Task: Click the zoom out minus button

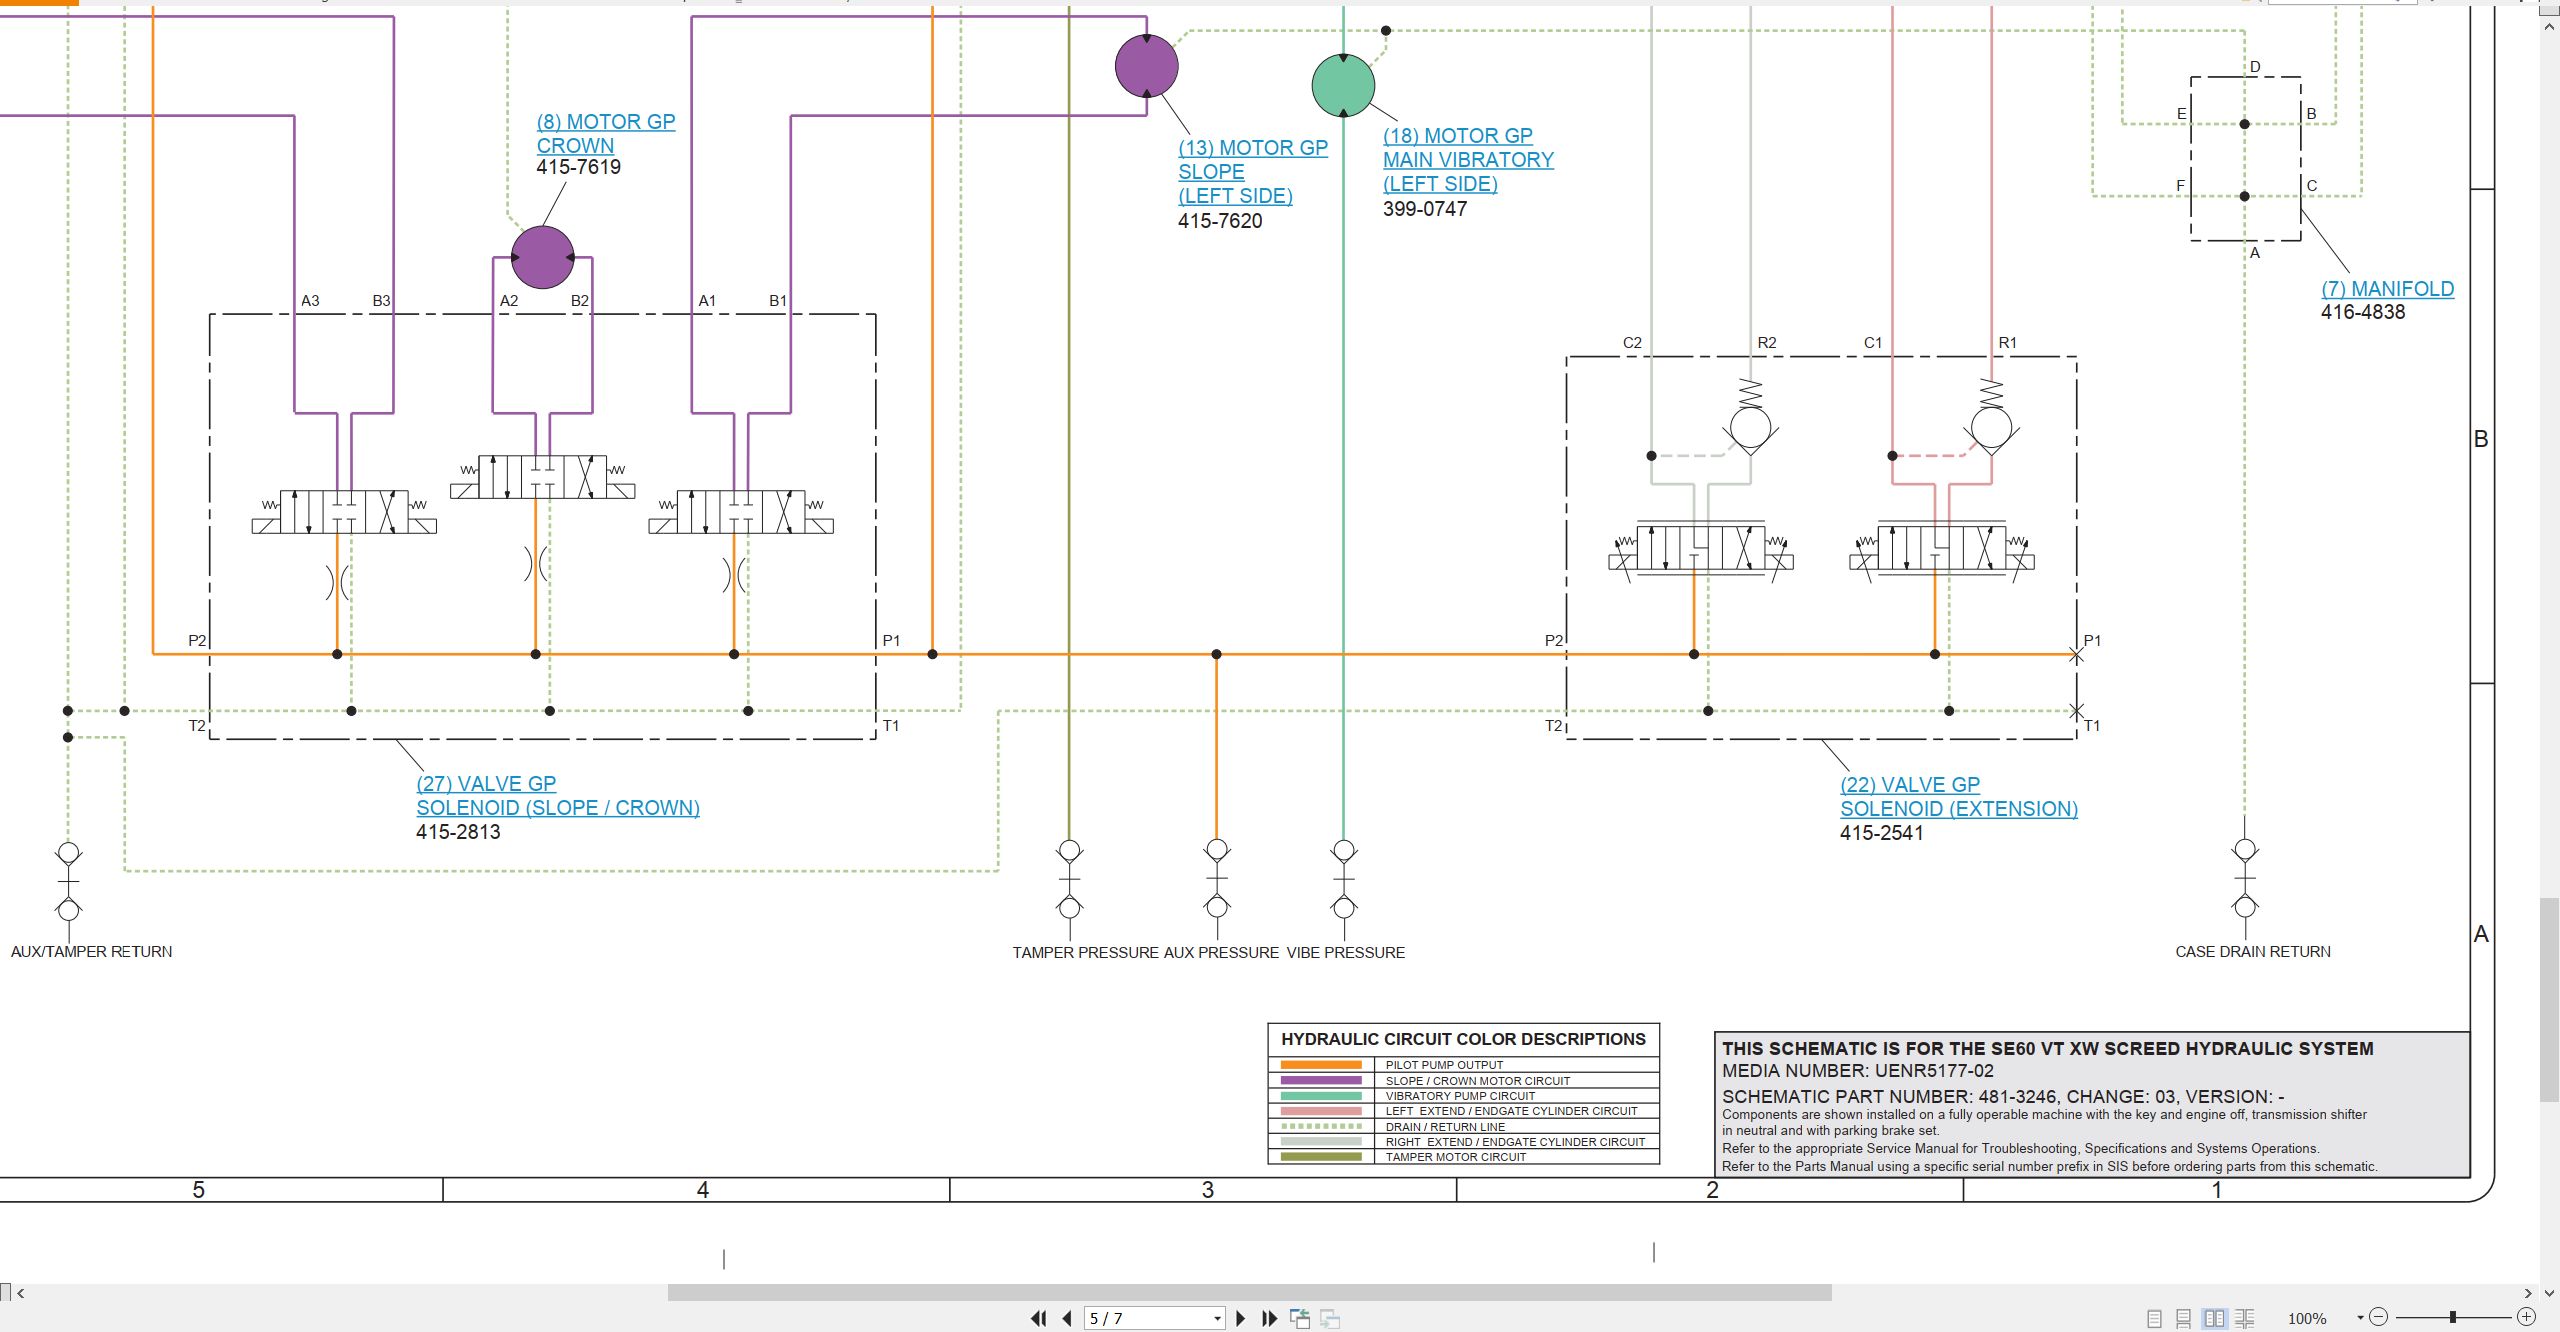Action: point(2379,1317)
